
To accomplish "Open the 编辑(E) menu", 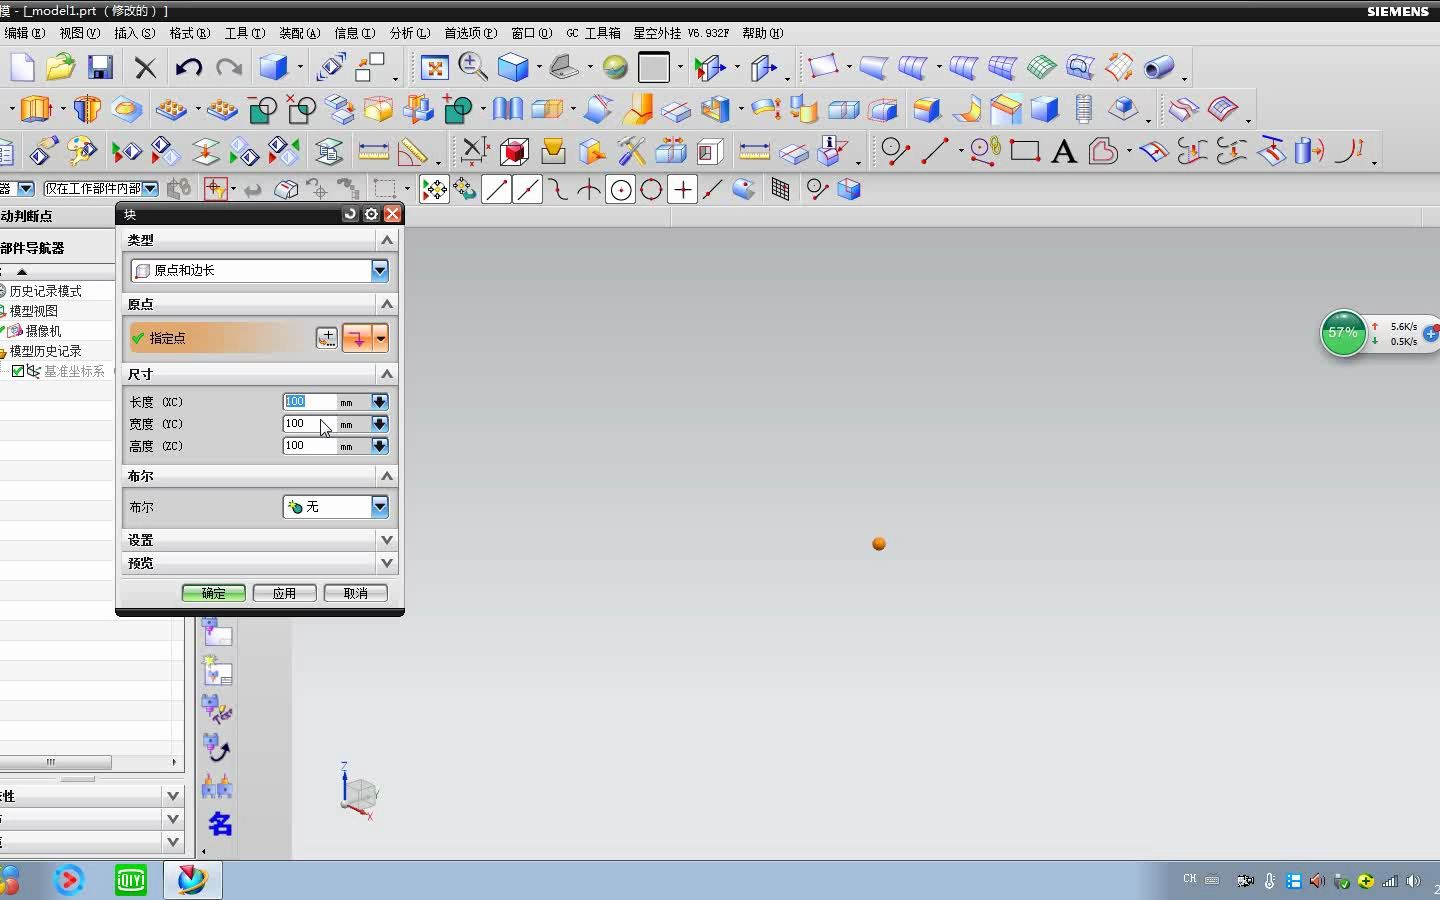I will pos(25,33).
